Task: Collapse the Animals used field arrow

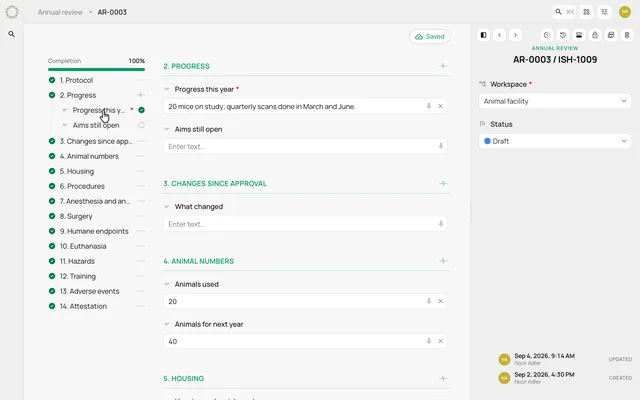Action: [167, 284]
